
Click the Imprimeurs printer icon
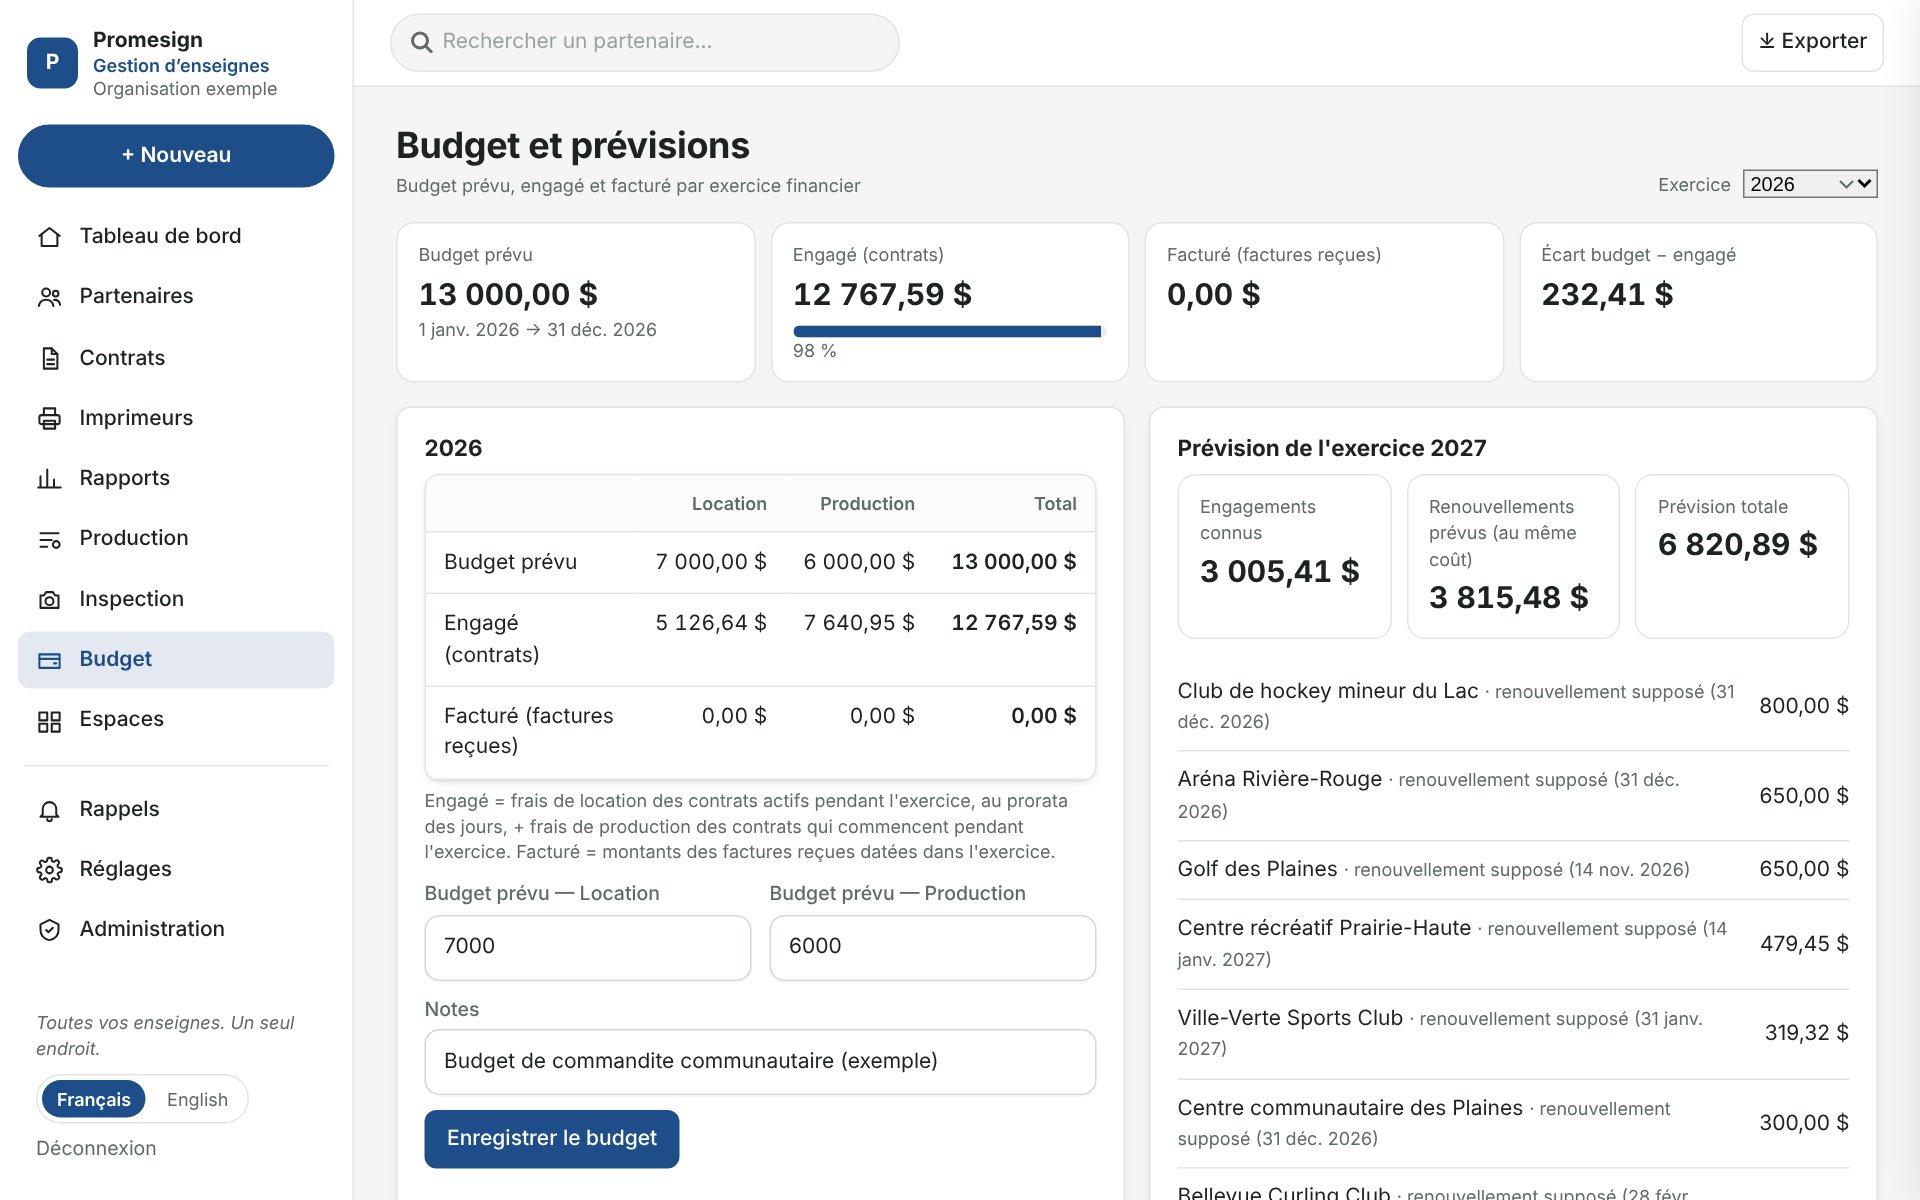point(49,418)
